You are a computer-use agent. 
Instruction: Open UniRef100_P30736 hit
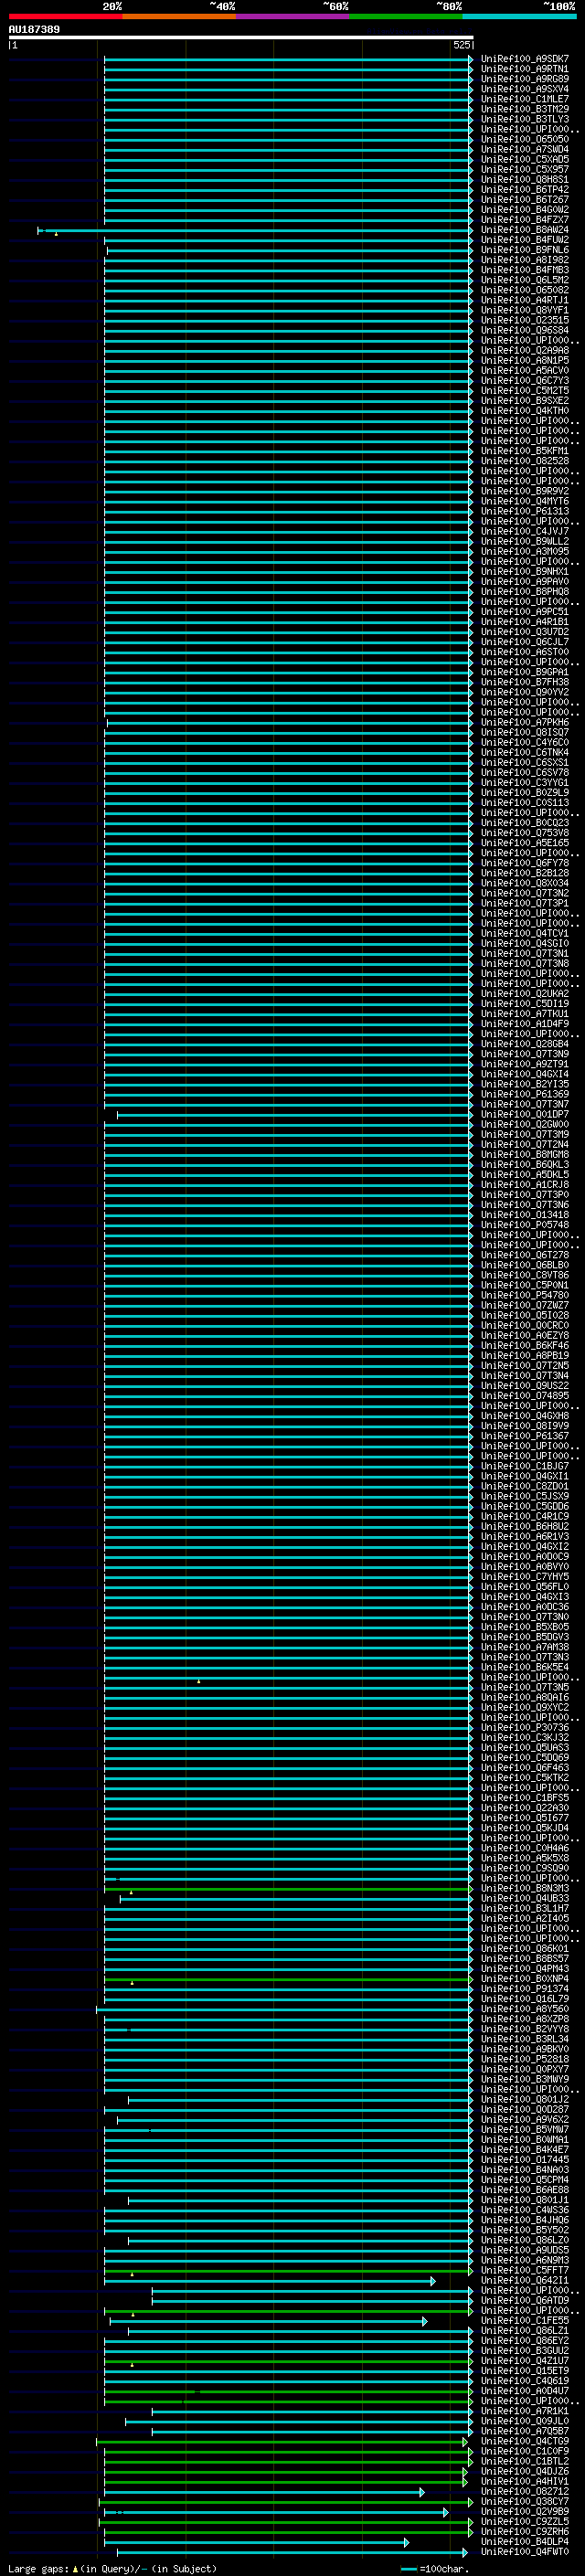click(524, 1727)
